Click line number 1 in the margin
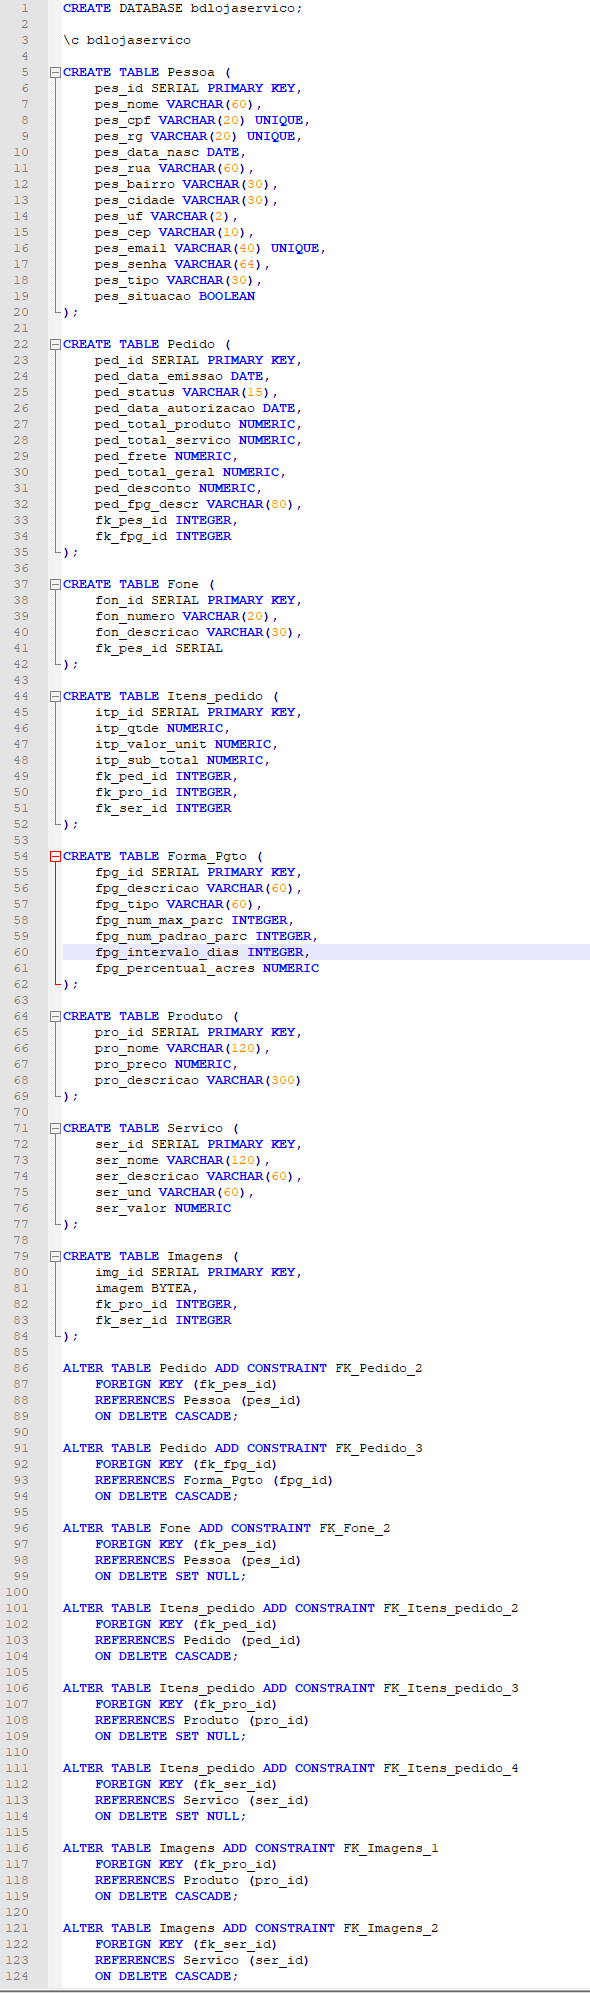Image resolution: width=590 pixels, height=1993 pixels. click(25, 8)
